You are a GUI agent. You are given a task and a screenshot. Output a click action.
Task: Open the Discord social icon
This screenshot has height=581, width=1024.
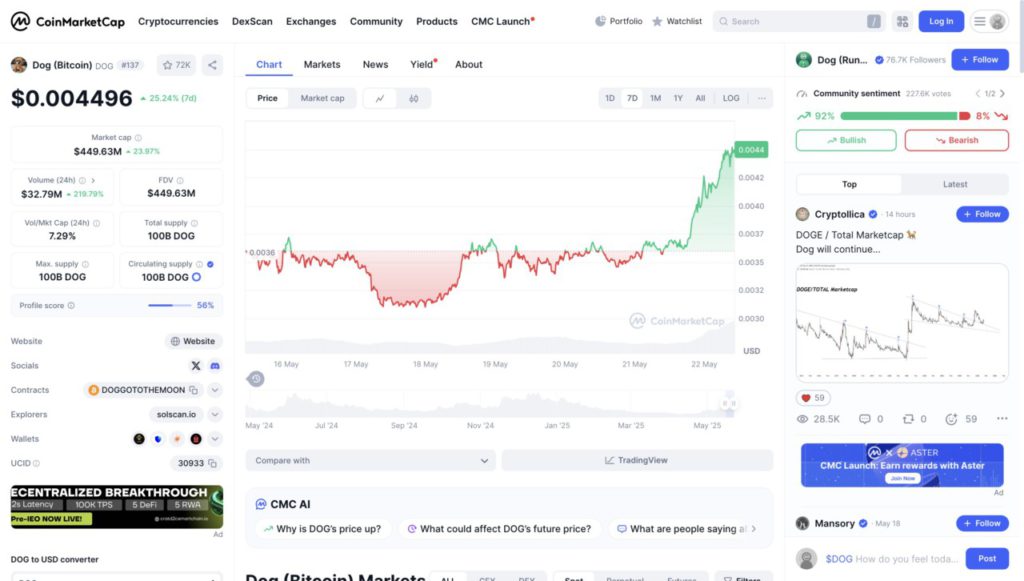tap(214, 366)
